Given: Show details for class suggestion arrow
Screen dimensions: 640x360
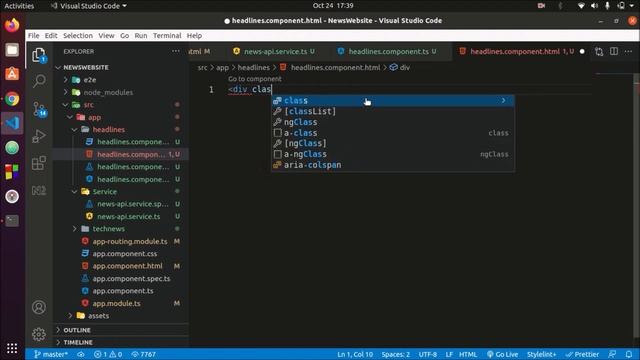Looking at the screenshot, I should click(x=503, y=100).
